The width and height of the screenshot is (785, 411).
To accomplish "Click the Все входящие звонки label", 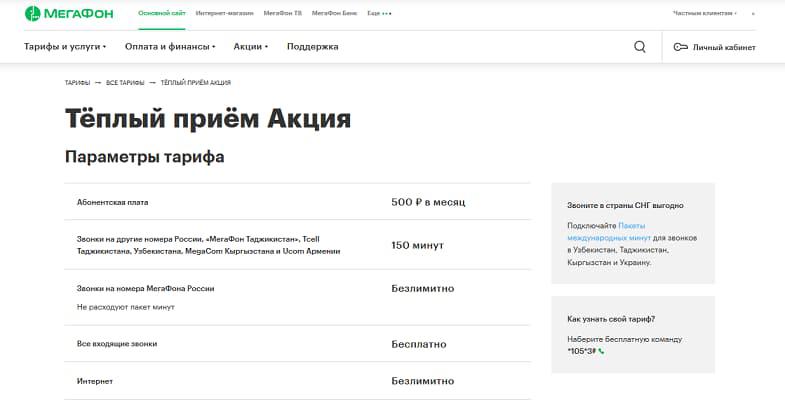I will click(x=117, y=344).
